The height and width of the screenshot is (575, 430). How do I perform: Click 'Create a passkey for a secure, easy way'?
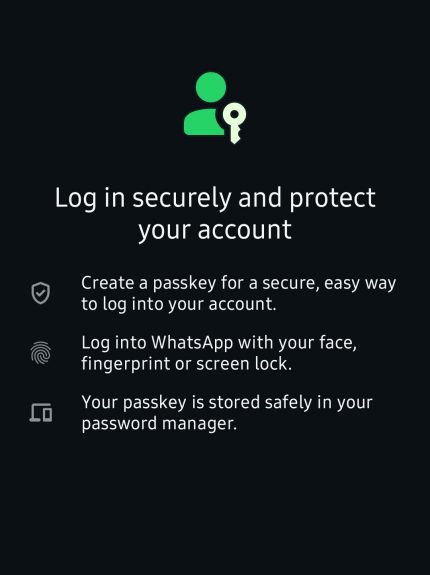[x=239, y=283]
